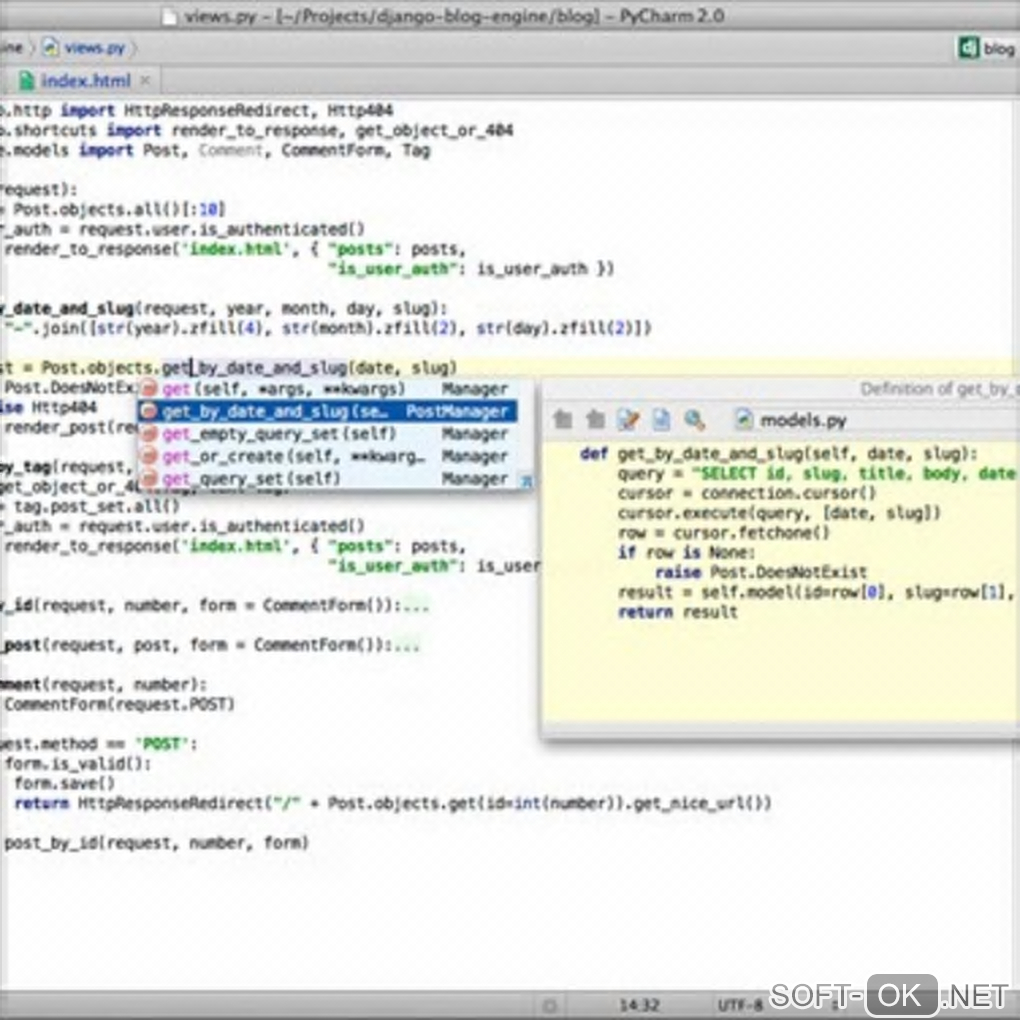Click the status bar icon left of 14:32

(550, 1006)
